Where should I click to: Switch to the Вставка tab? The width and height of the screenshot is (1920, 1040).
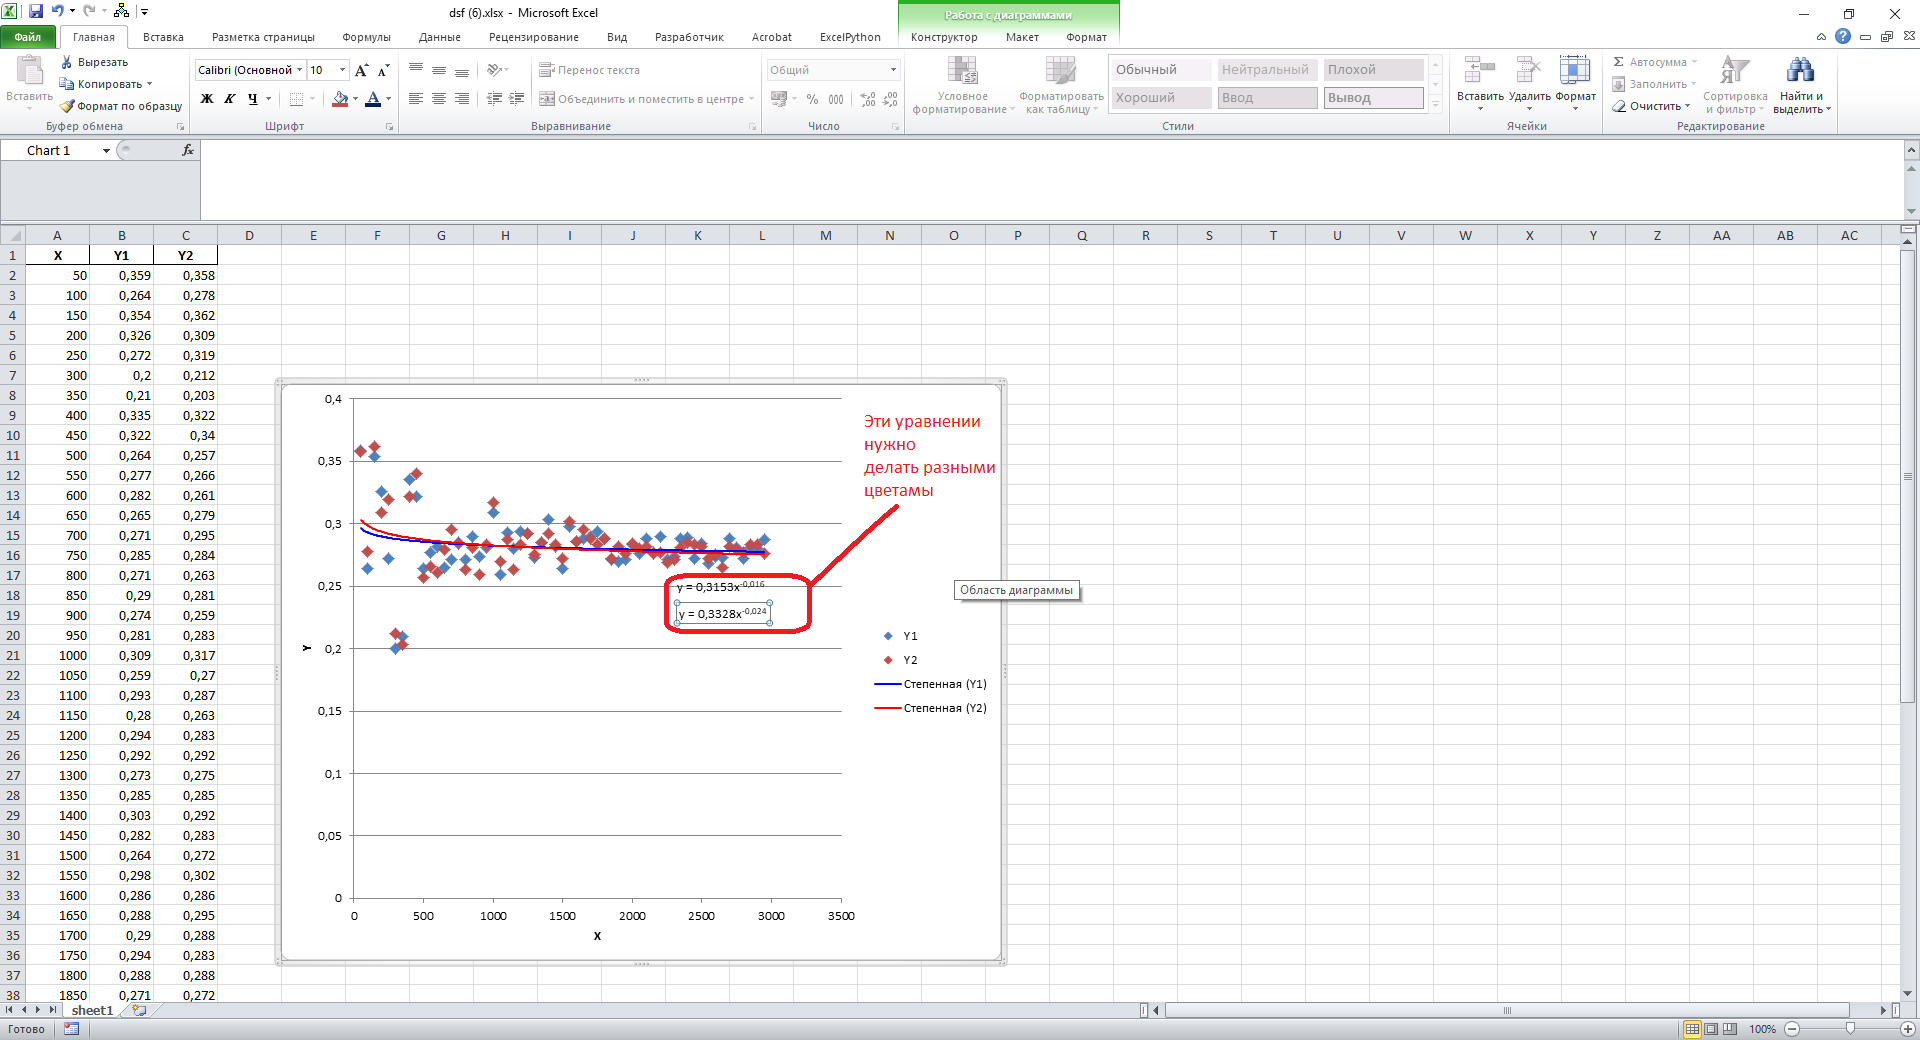[163, 37]
